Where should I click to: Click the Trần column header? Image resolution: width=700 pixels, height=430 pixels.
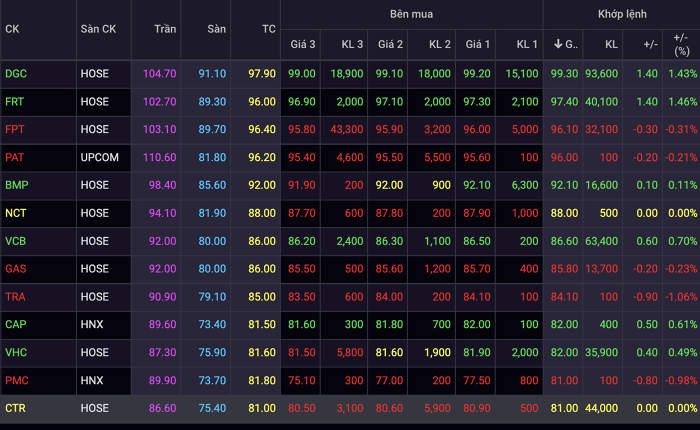point(165,29)
